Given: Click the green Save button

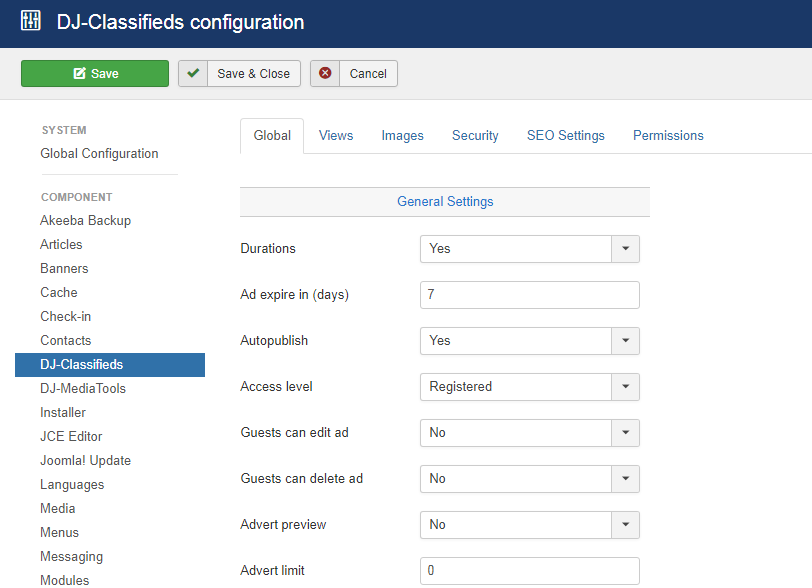Looking at the screenshot, I should tap(95, 74).
